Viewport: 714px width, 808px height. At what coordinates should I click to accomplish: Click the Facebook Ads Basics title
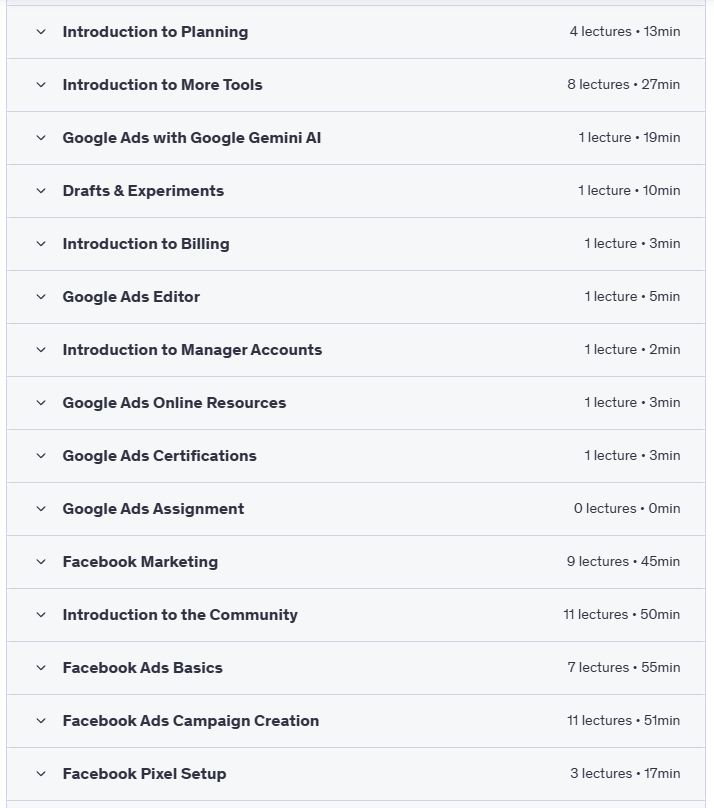tap(142, 668)
